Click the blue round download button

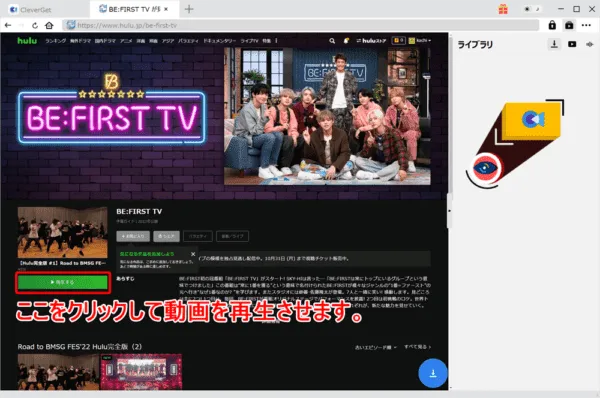(433, 373)
